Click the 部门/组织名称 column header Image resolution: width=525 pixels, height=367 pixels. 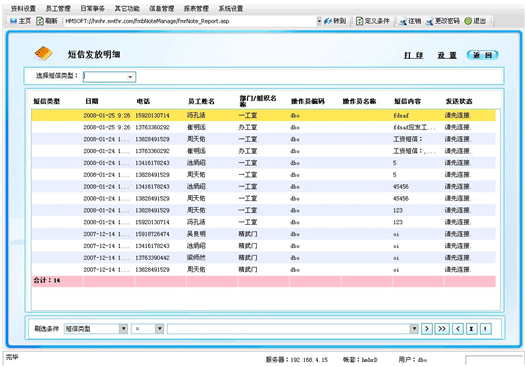258,101
